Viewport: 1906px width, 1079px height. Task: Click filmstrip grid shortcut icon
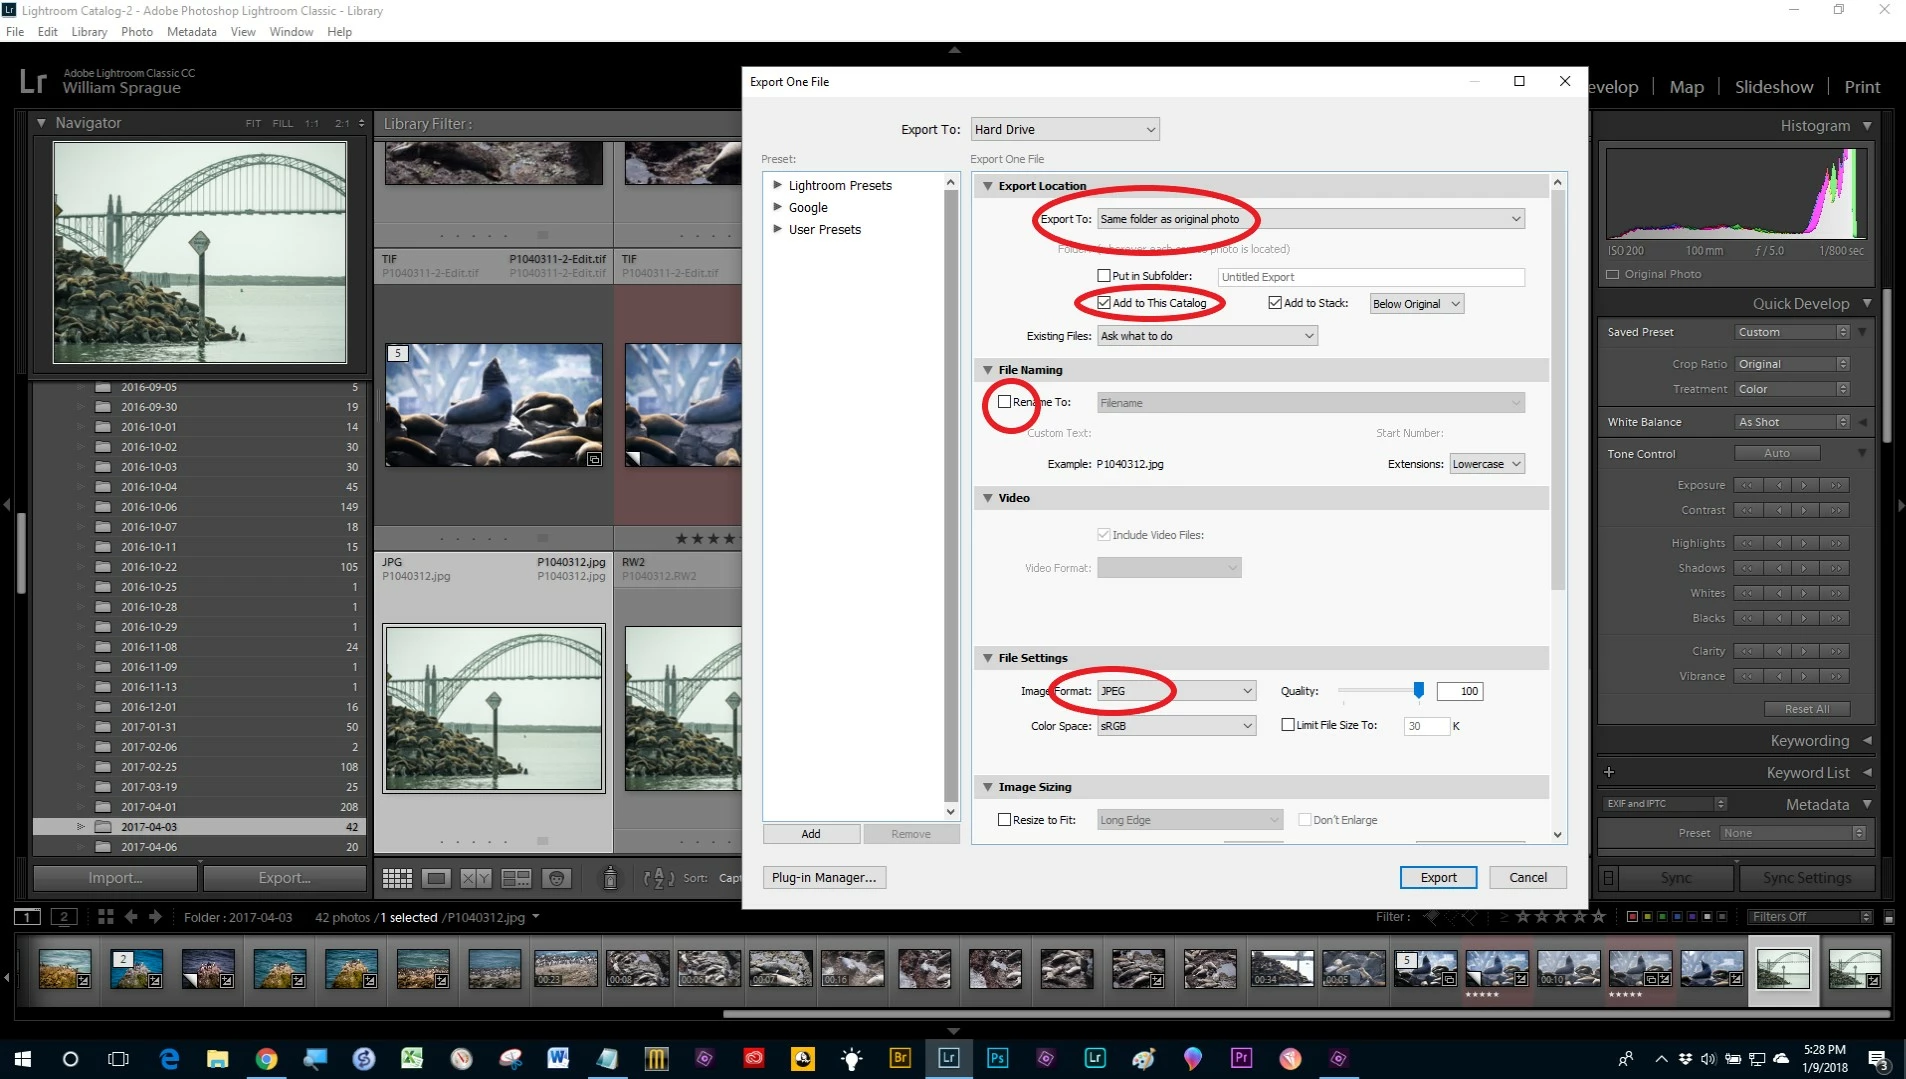pyautogui.click(x=105, y=916)
